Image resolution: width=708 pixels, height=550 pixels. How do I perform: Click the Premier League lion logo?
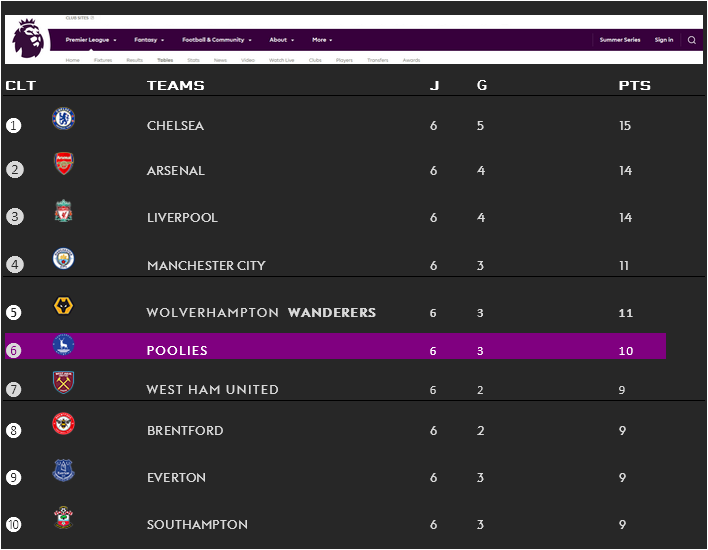[x=28, y=38]
